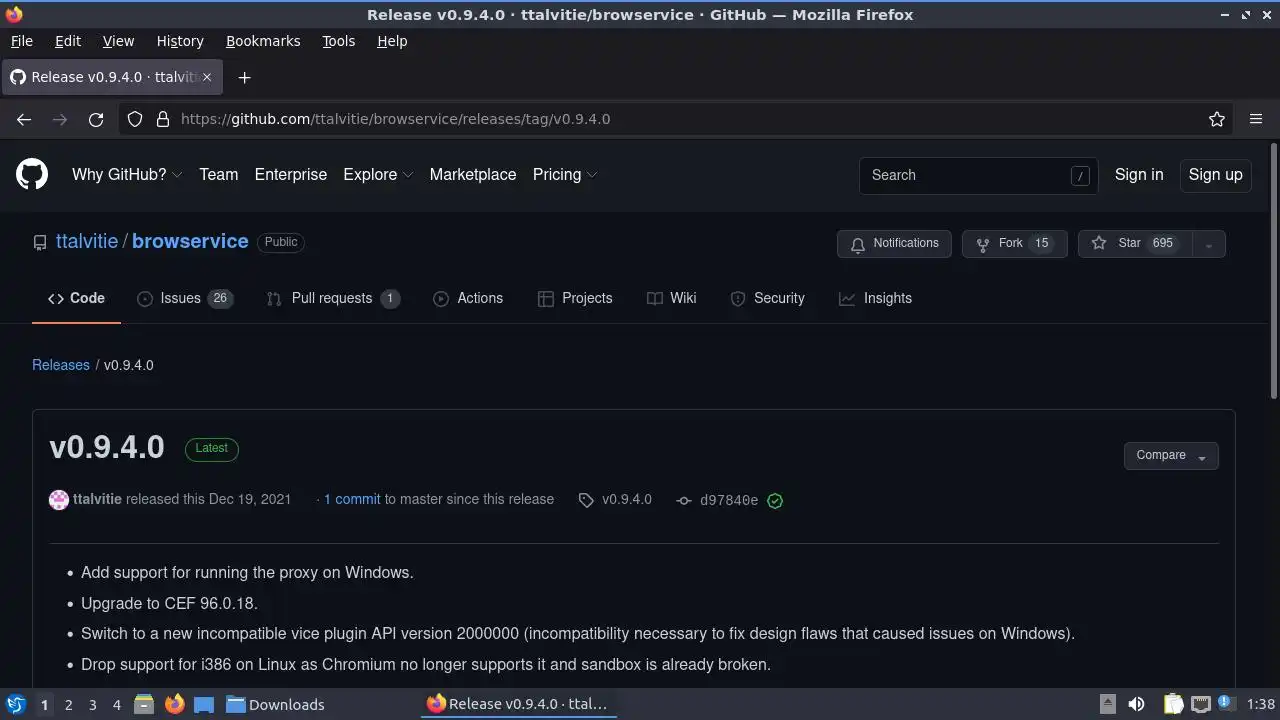Open the Star lists dropdown arrow
Image resolution: width=1280 pixels, height=720 pixels.
(1208, 244)
